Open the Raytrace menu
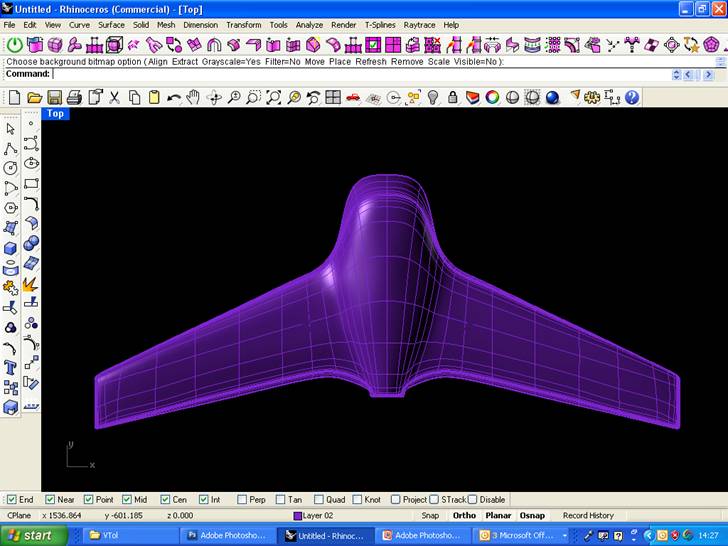The height and width of the screenshot is (546, 728). point(419,25)
